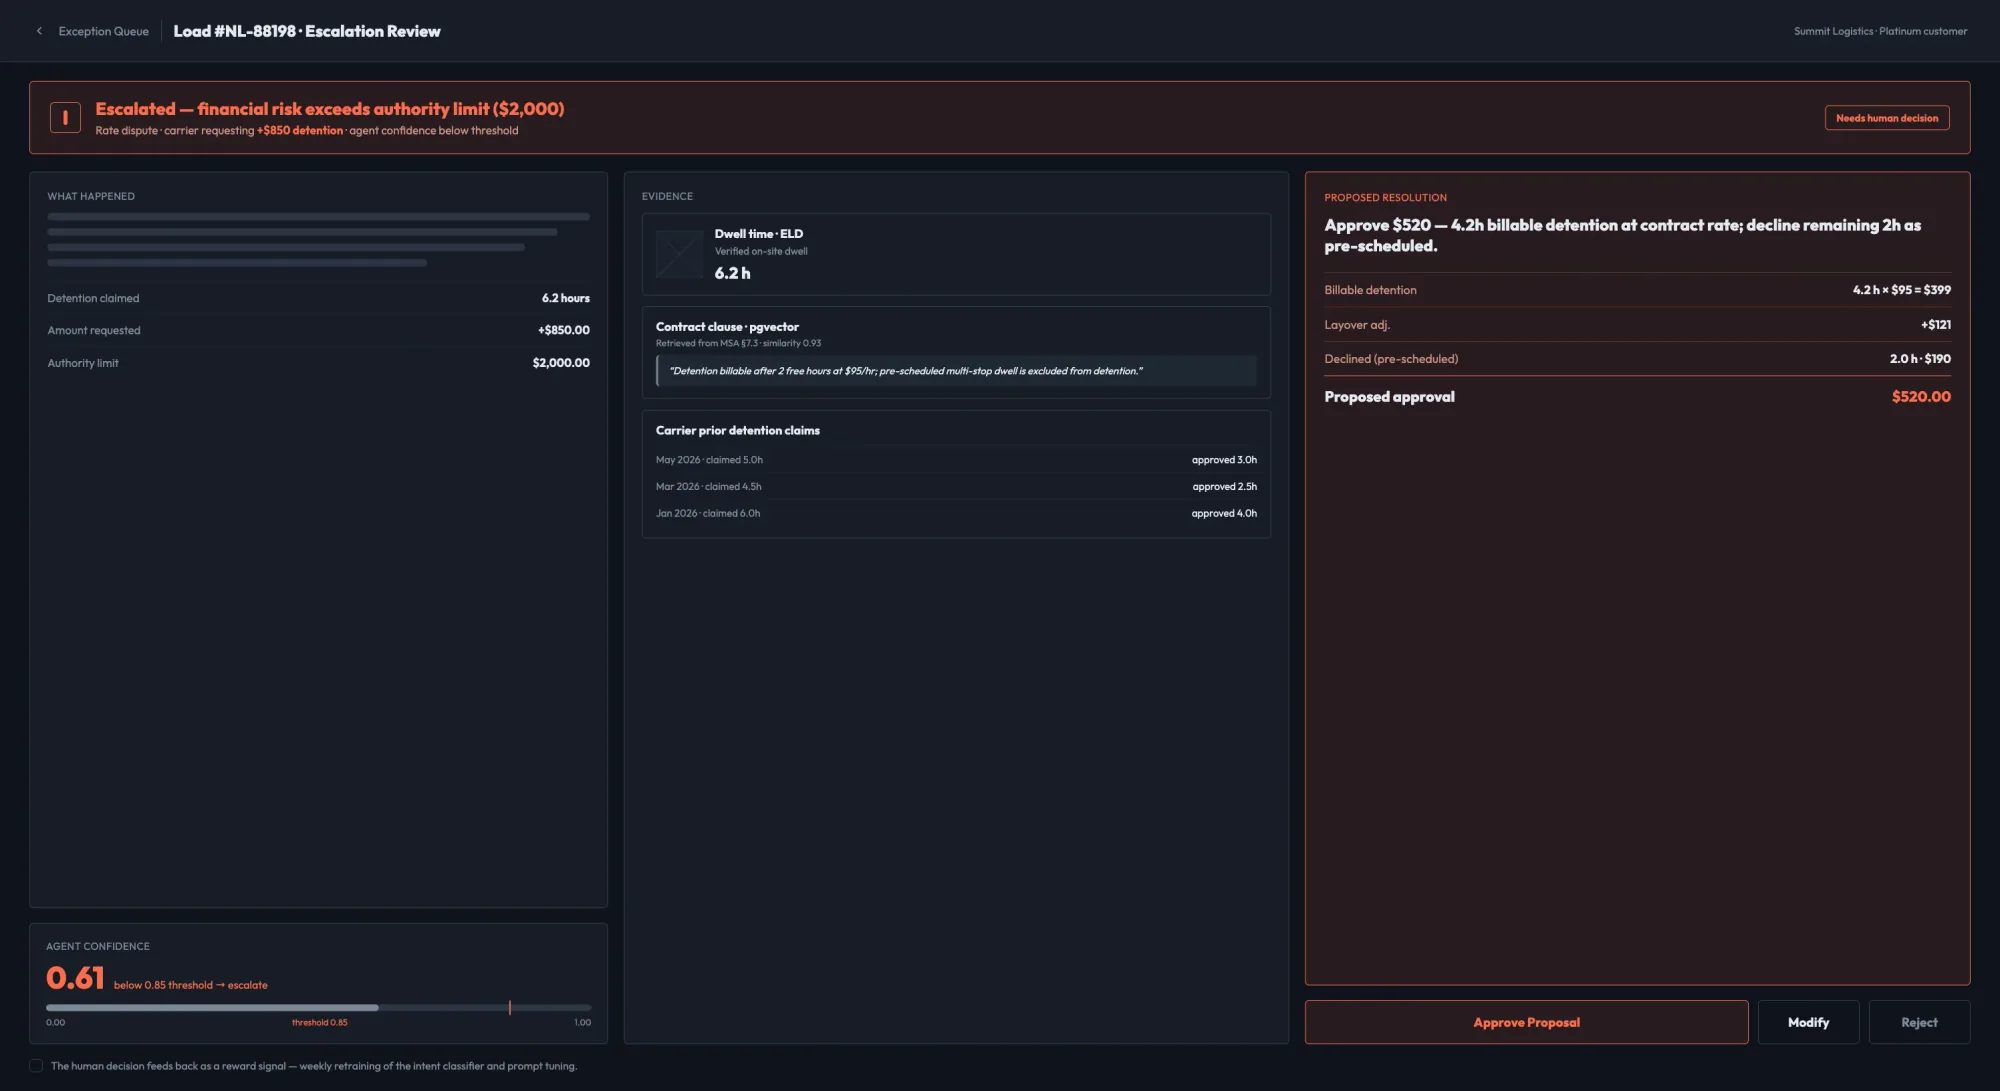Image resolution: width=2000 pixels, height=1091 pixels.
Task: Click the Detention claimed 6.2 hours value
Action: pyautogui.click(x=565, y=298)
